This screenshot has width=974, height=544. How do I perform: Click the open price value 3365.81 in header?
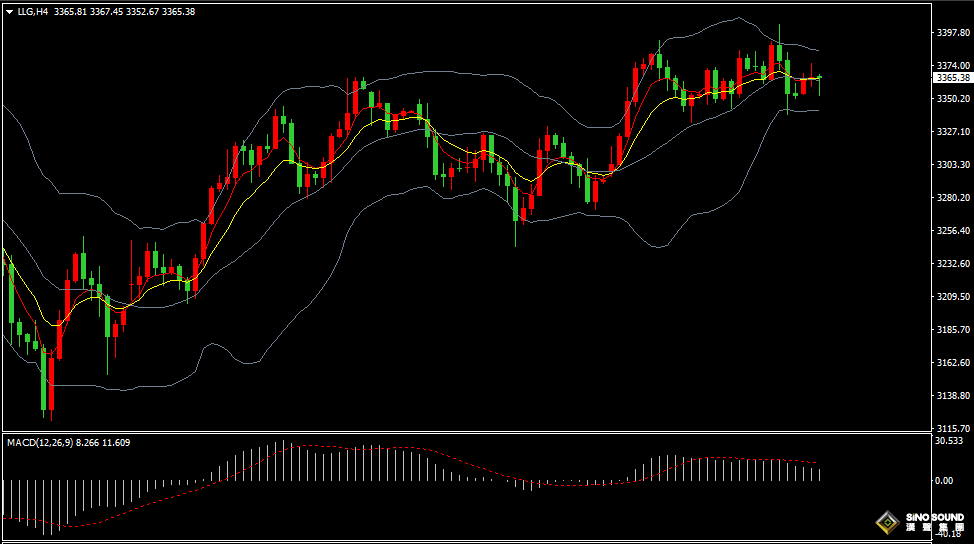coord(70,12)
